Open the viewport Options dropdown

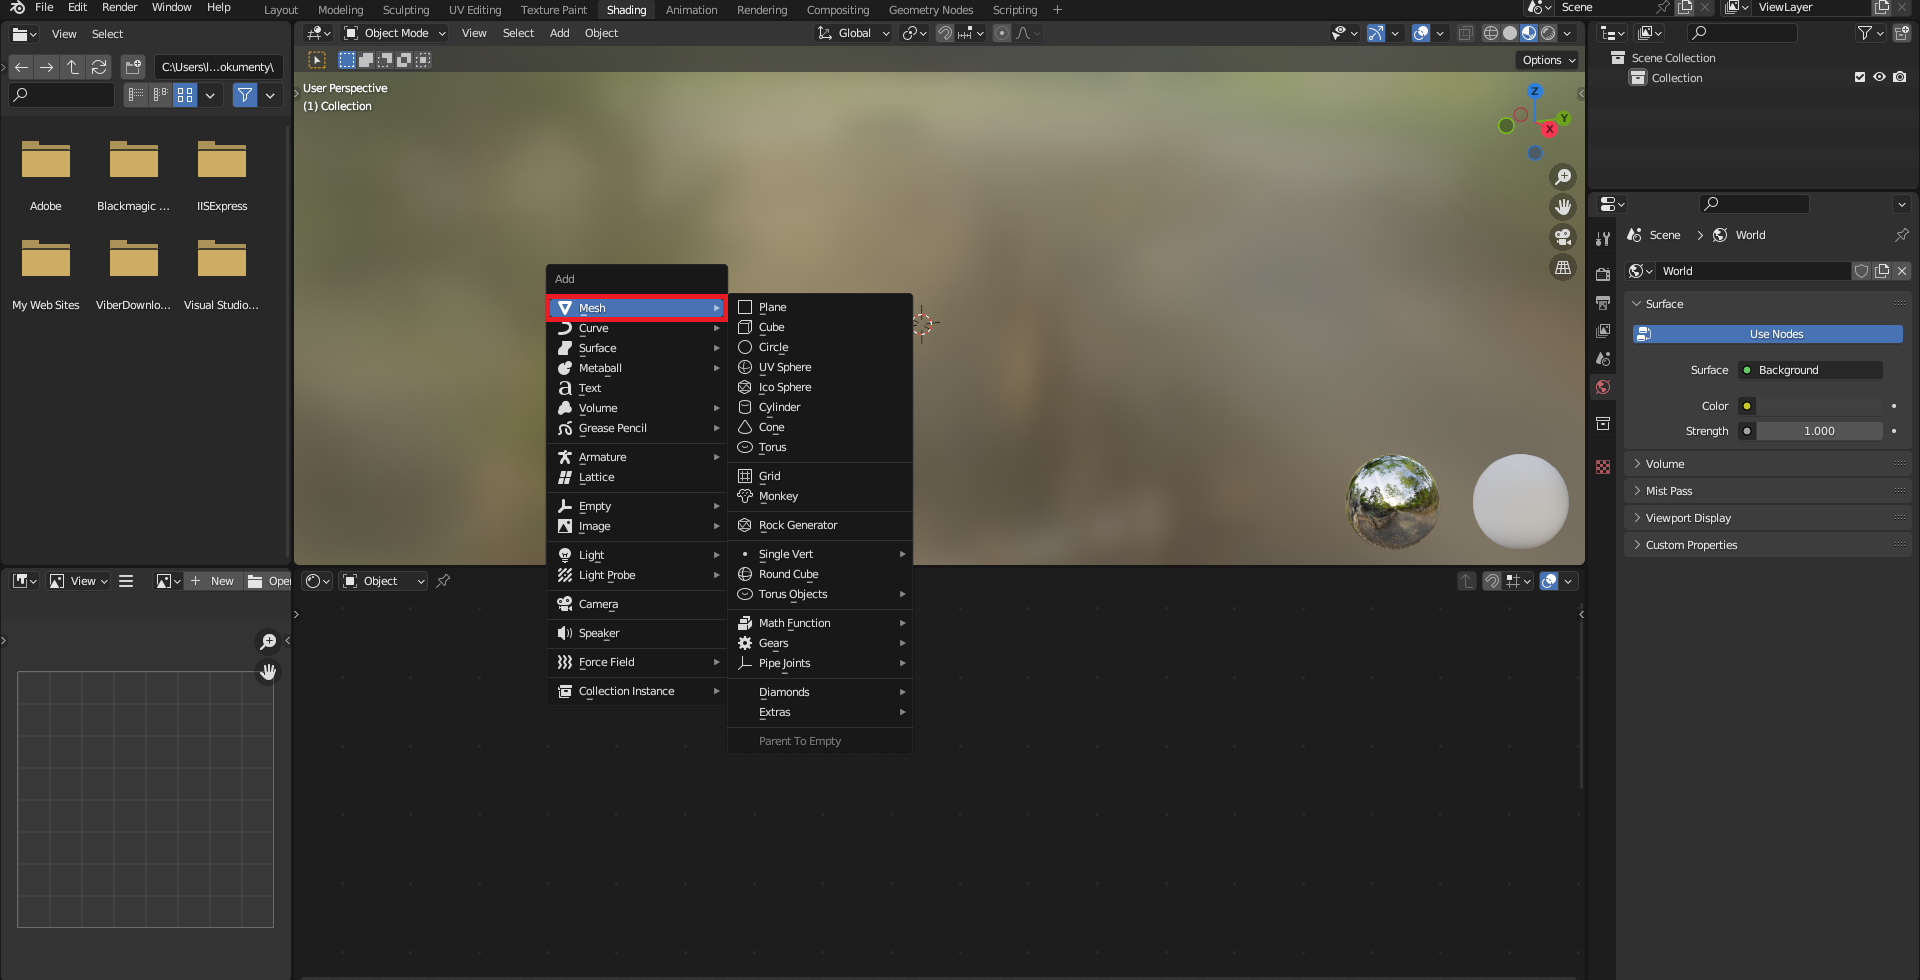[x=1548, y=60]
